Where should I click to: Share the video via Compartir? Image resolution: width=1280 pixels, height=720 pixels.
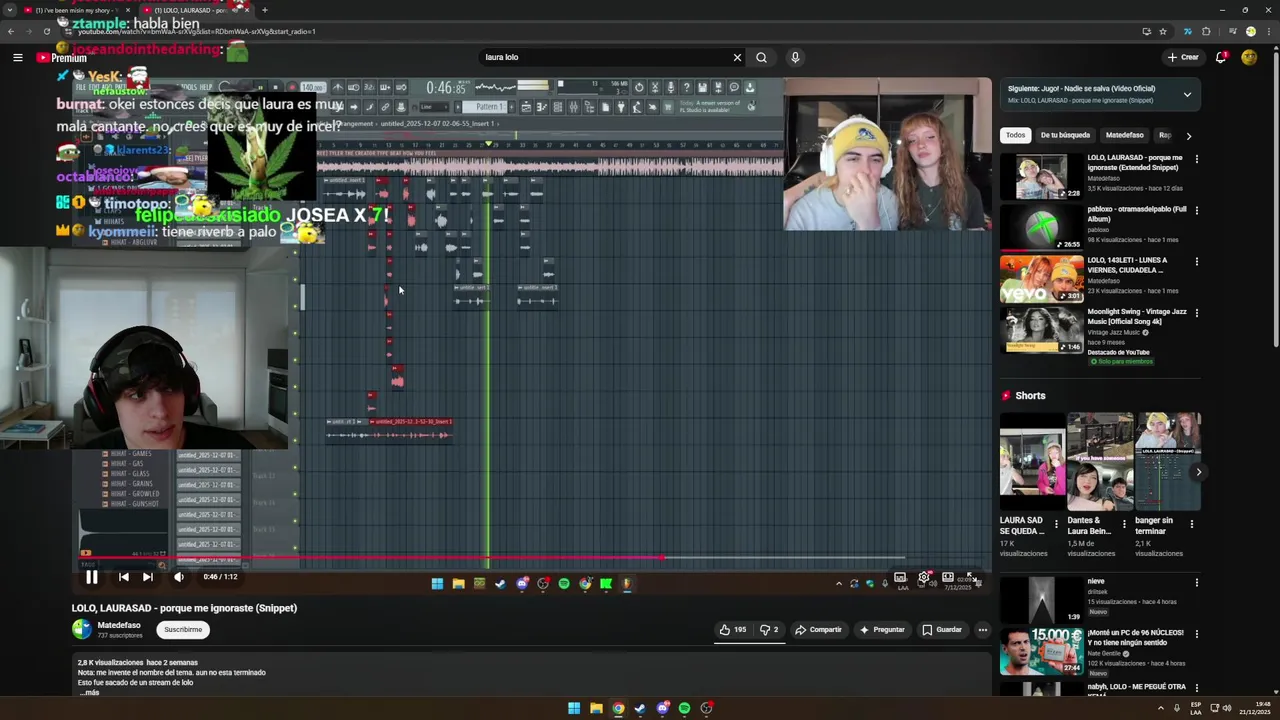pos(819,630)
